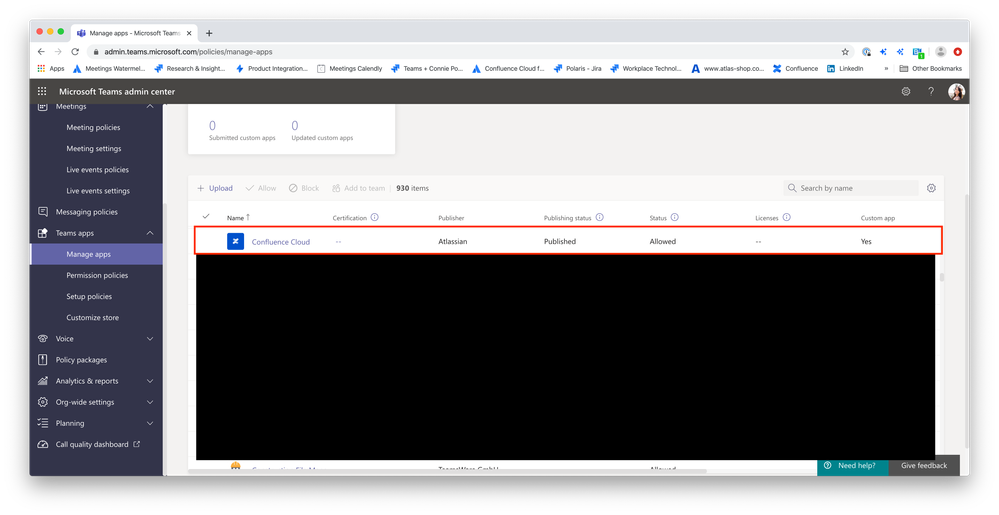
Task: Click the red extension icon in Chrome toolbar
Action: (x=958, y=52)
